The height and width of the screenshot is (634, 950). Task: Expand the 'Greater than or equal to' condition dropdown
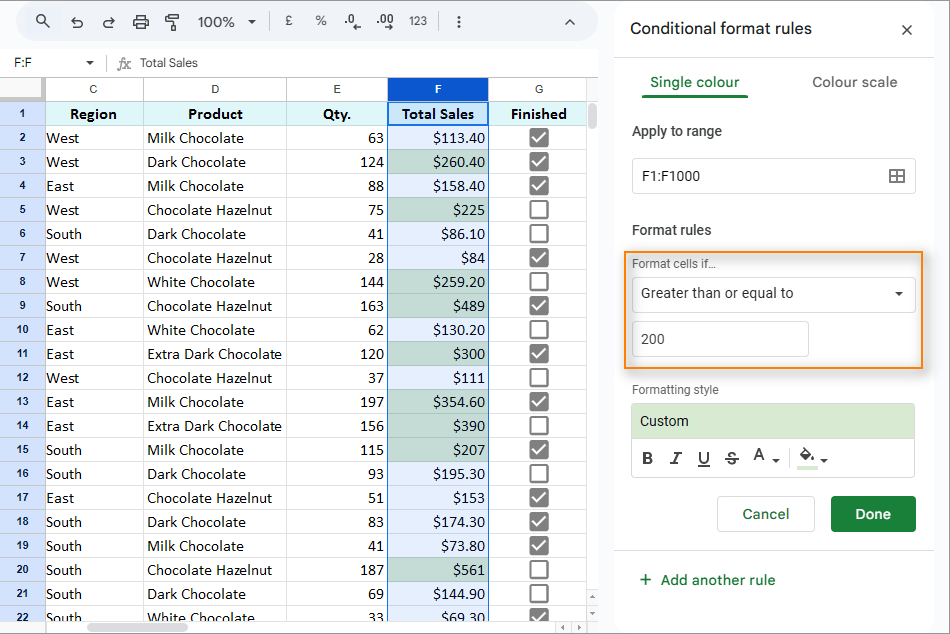tap(773, 294)
